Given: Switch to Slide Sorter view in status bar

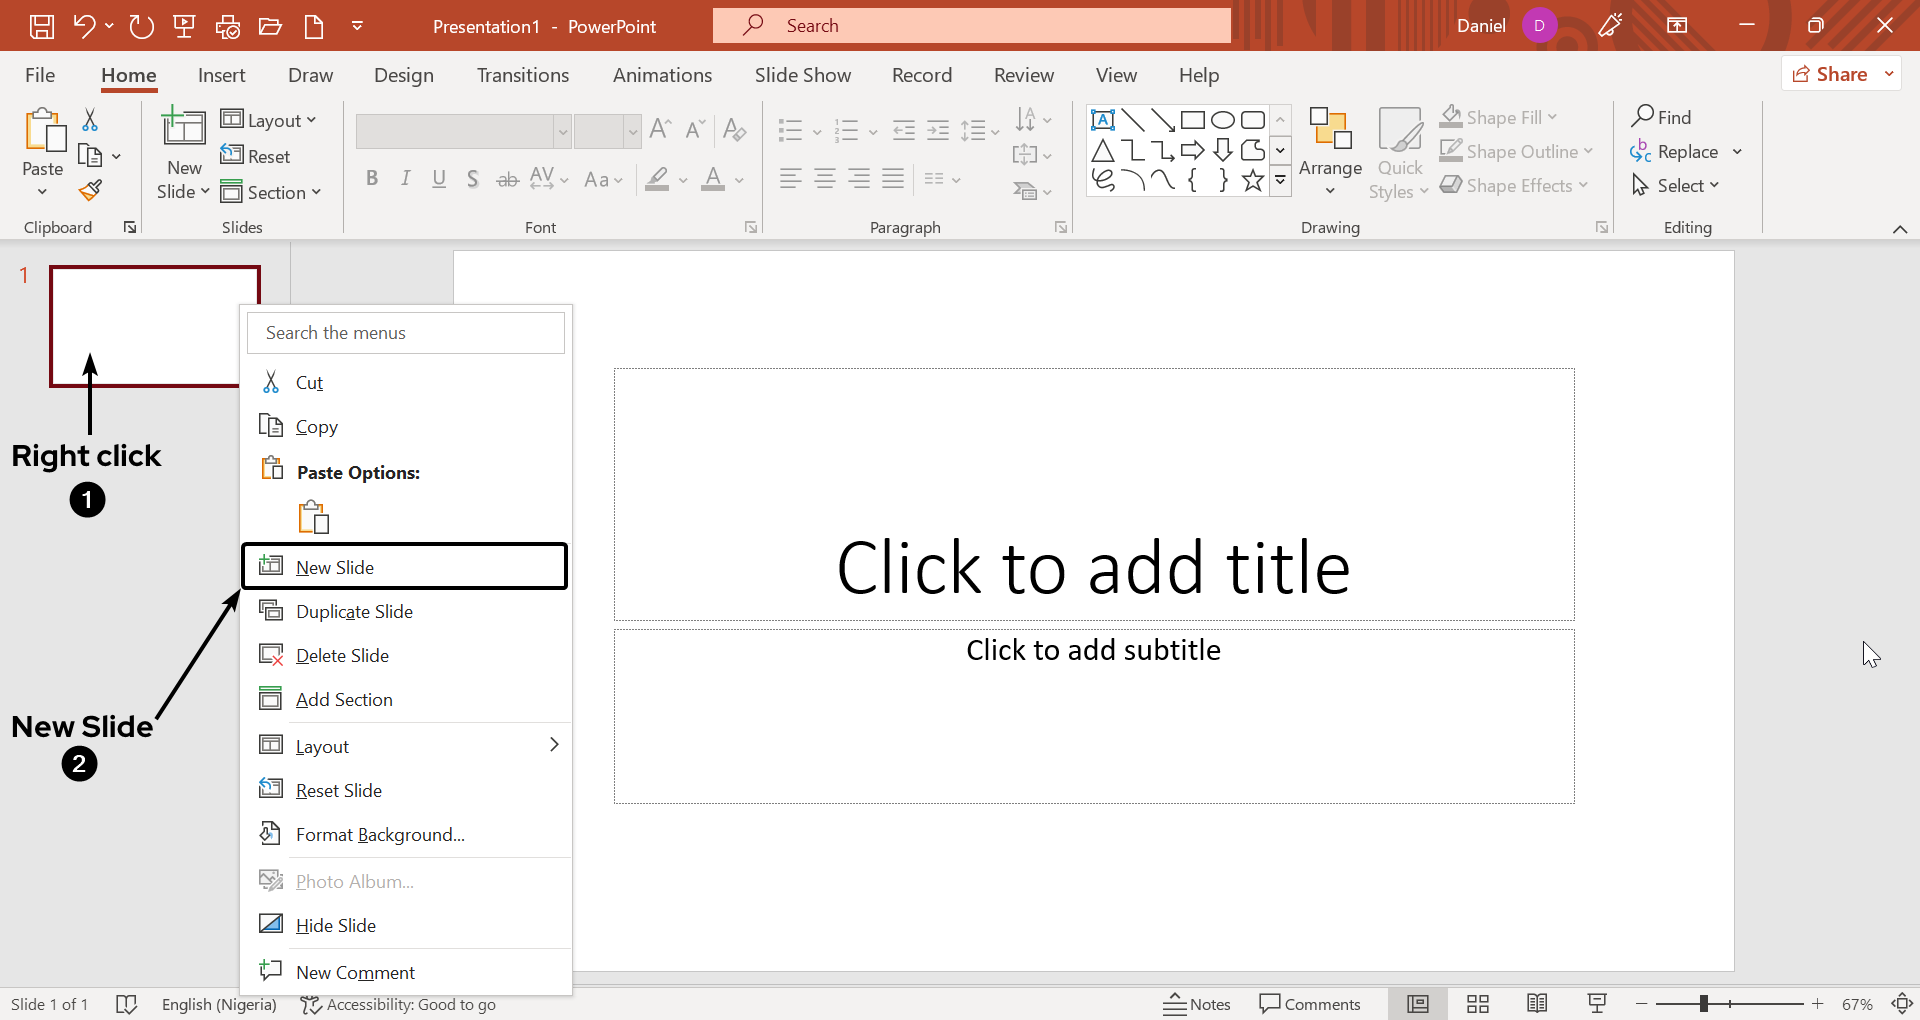Looking at the screenshot, I should [x=1477, y=1003].
